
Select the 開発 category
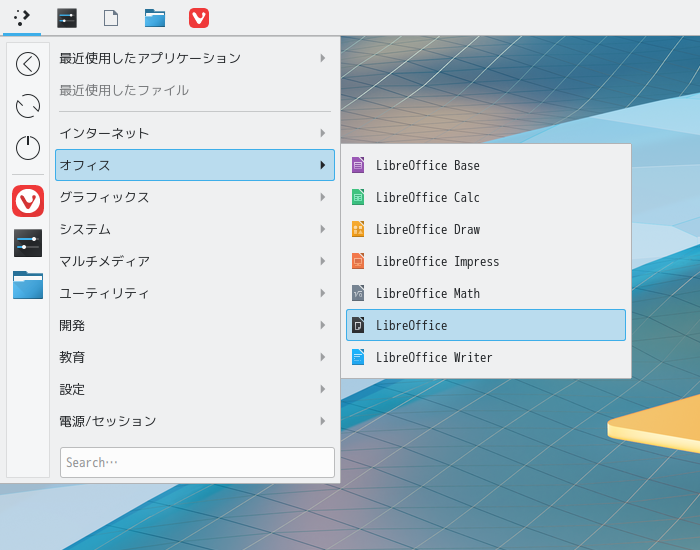coord(195,325)
